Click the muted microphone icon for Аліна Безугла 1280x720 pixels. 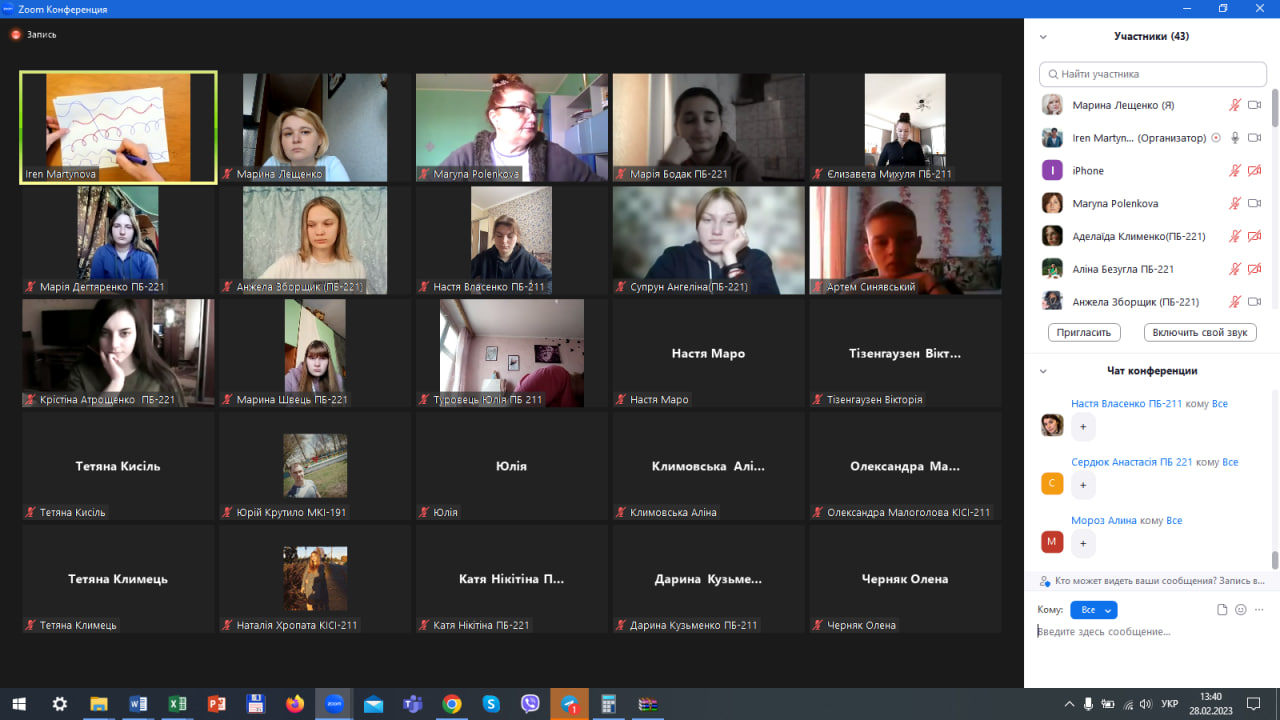(1236, 269)
